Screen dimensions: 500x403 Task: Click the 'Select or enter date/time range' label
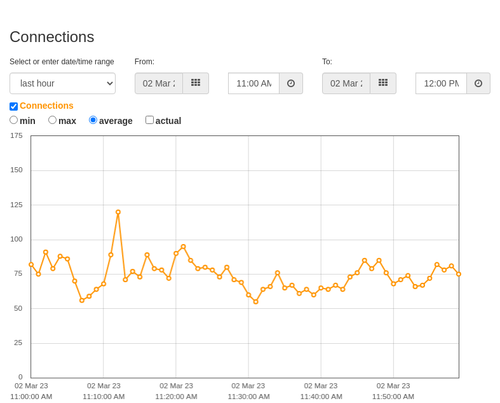(x=62, y=62)
